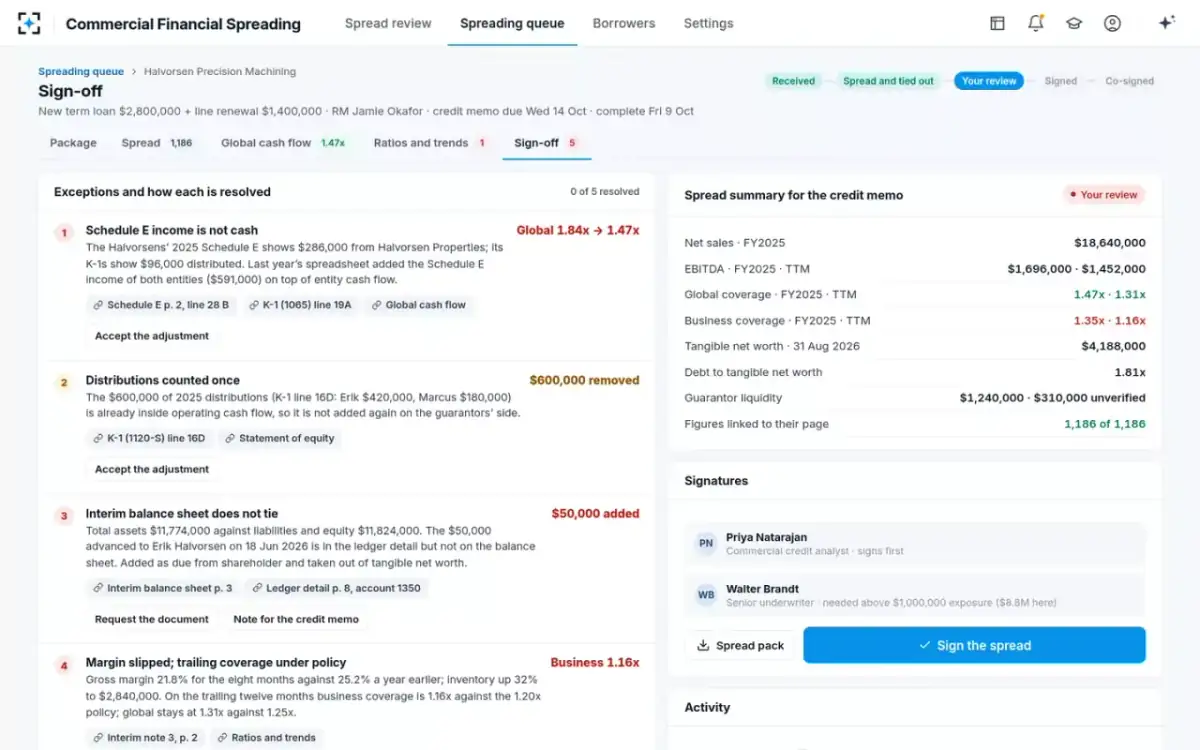The image size is (1200, 750).
Task: Open the Ratios and trends tab
Action: click(x=429, y=143)
